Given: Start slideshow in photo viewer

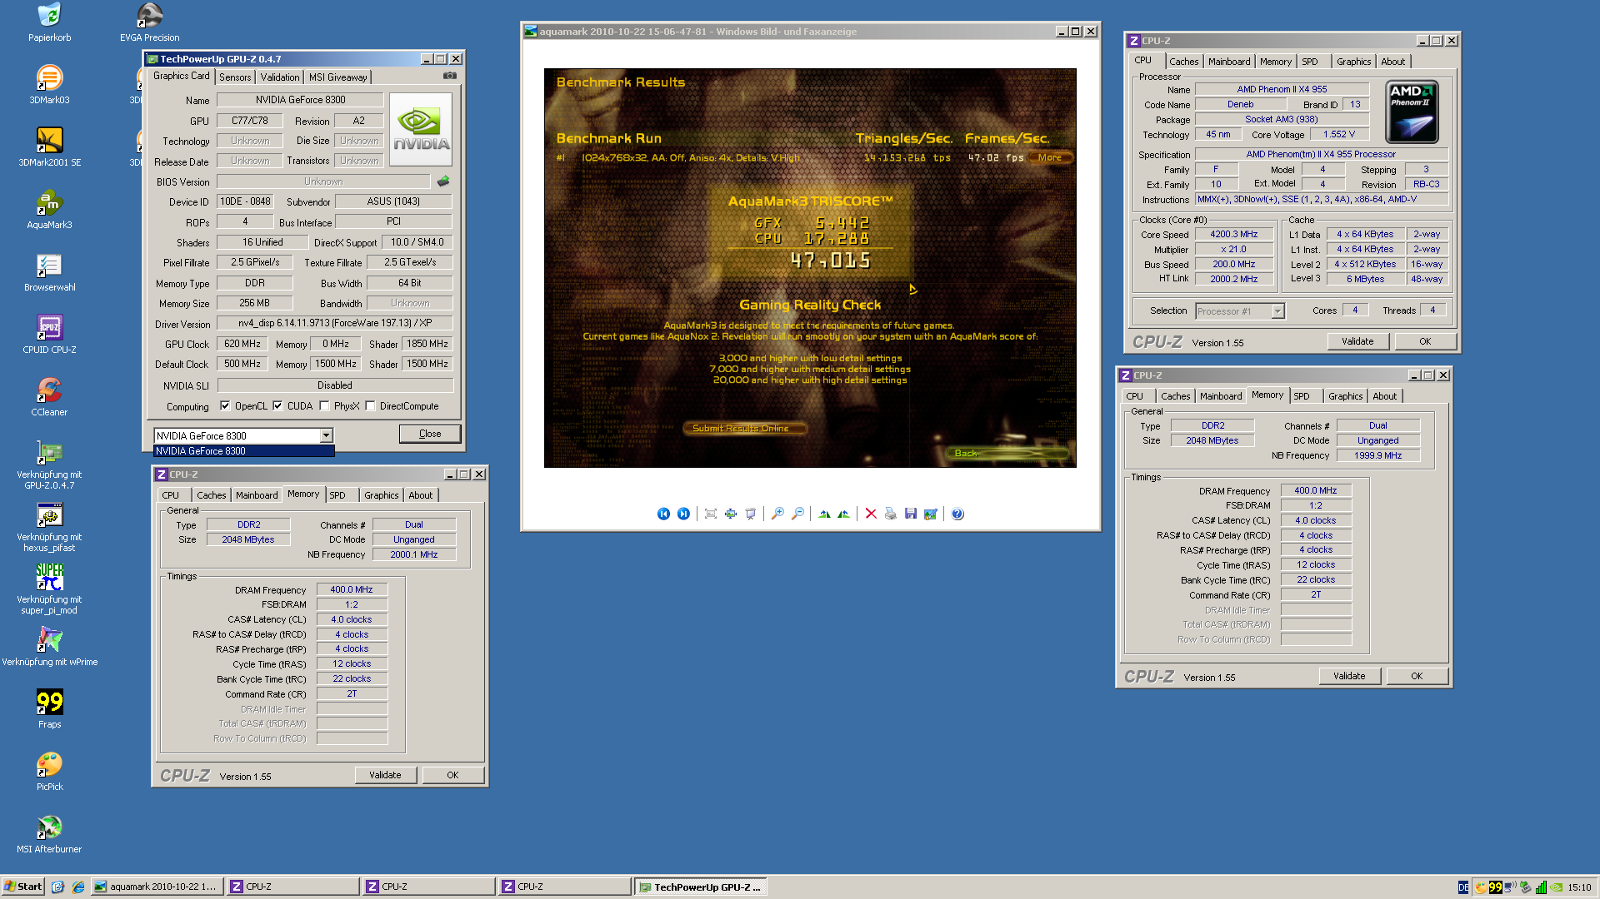Looking at the screenshot, I should [751, 514].
